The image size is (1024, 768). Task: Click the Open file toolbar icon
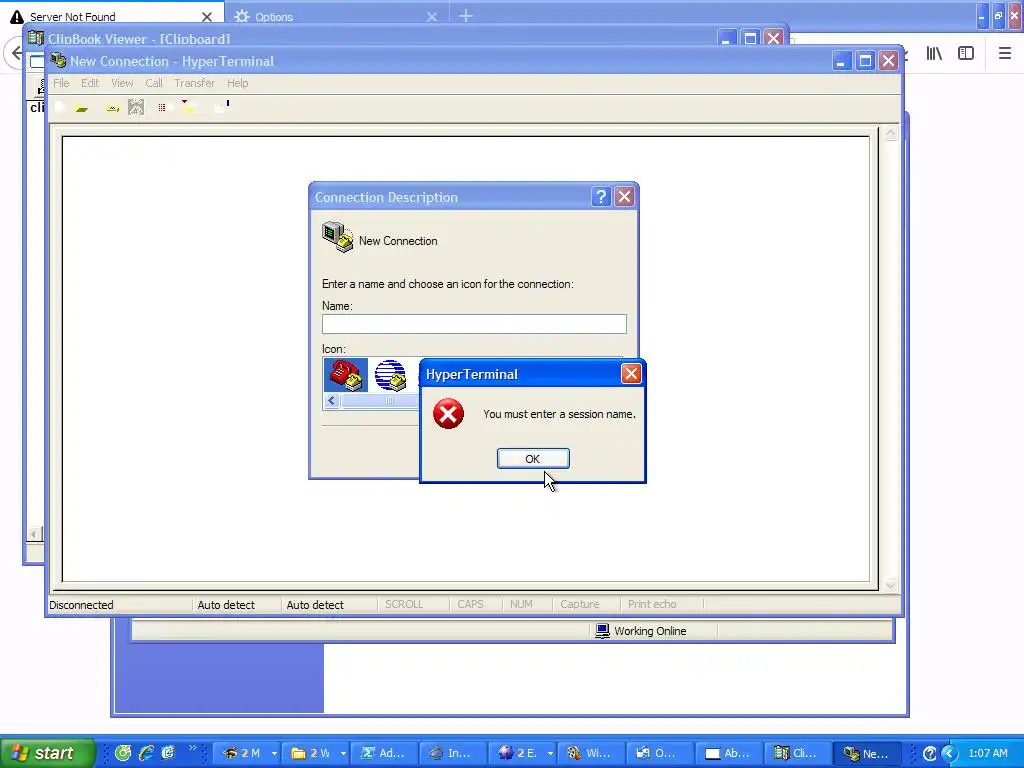[82, 107]
